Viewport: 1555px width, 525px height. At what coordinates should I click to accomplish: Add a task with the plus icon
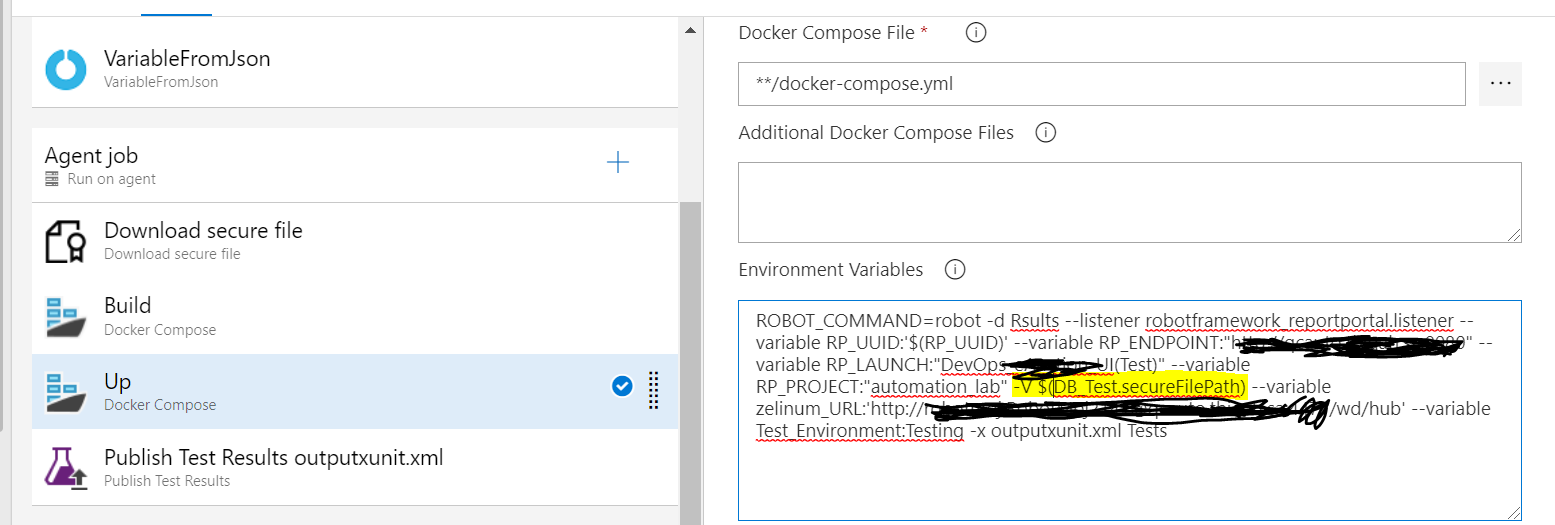pyautogui.click(x=618, y=162)
